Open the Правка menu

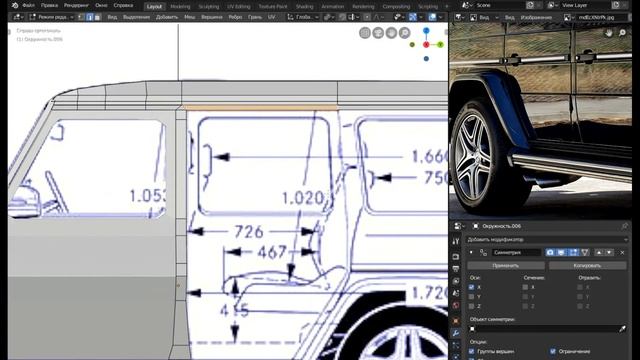[x=49, y=6]
